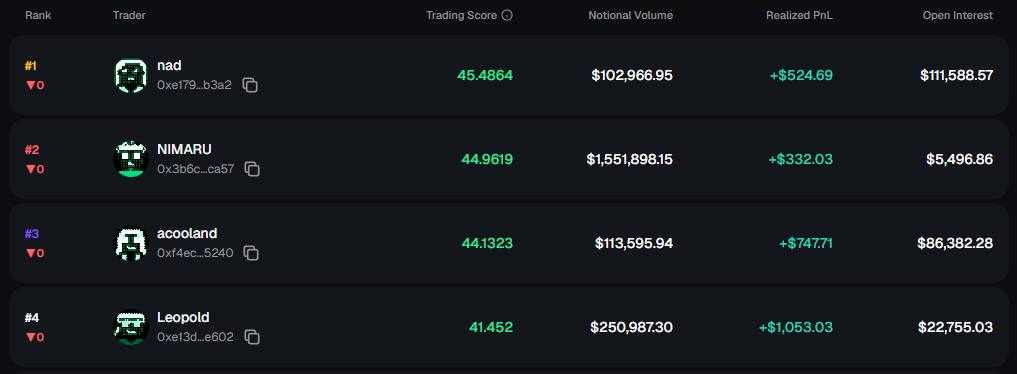
Task: Open trader name Leopold
Action: coord(183,318)
